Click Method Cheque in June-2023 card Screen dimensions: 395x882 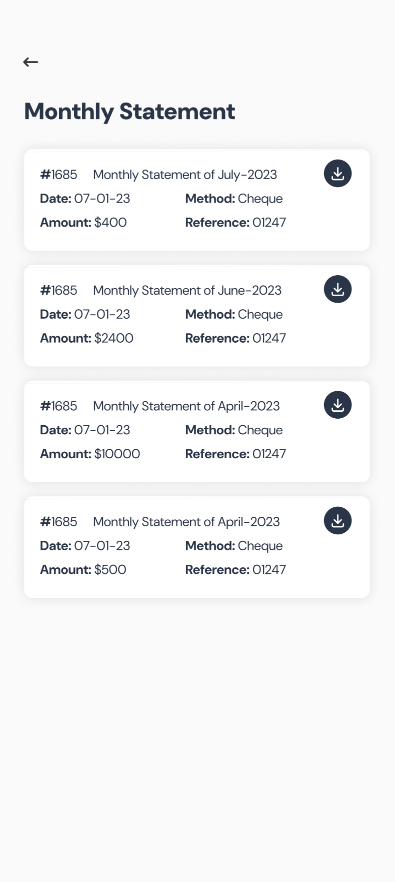coord(234,314)
